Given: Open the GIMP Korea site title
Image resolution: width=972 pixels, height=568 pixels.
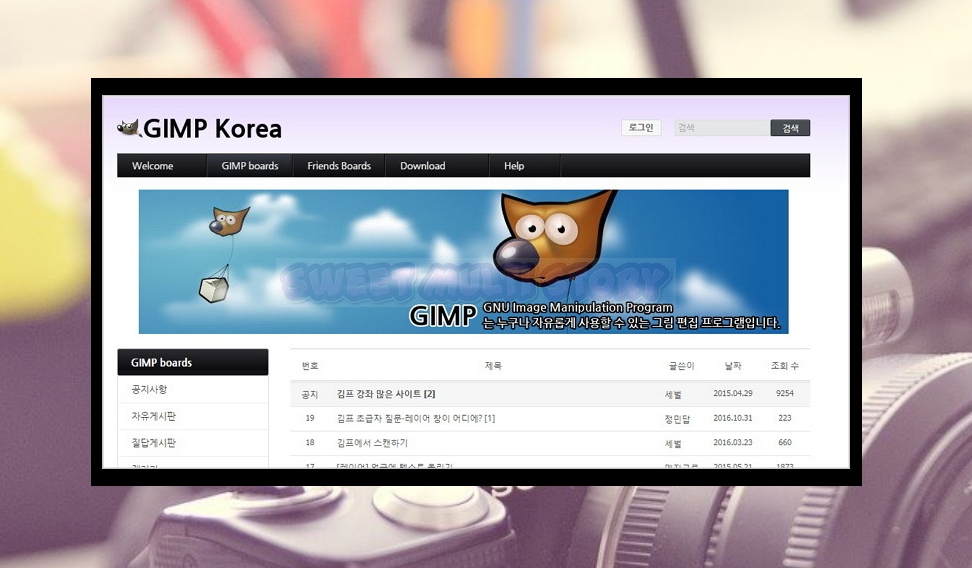Looking at the screenshot, I should (x=213, y=129).
